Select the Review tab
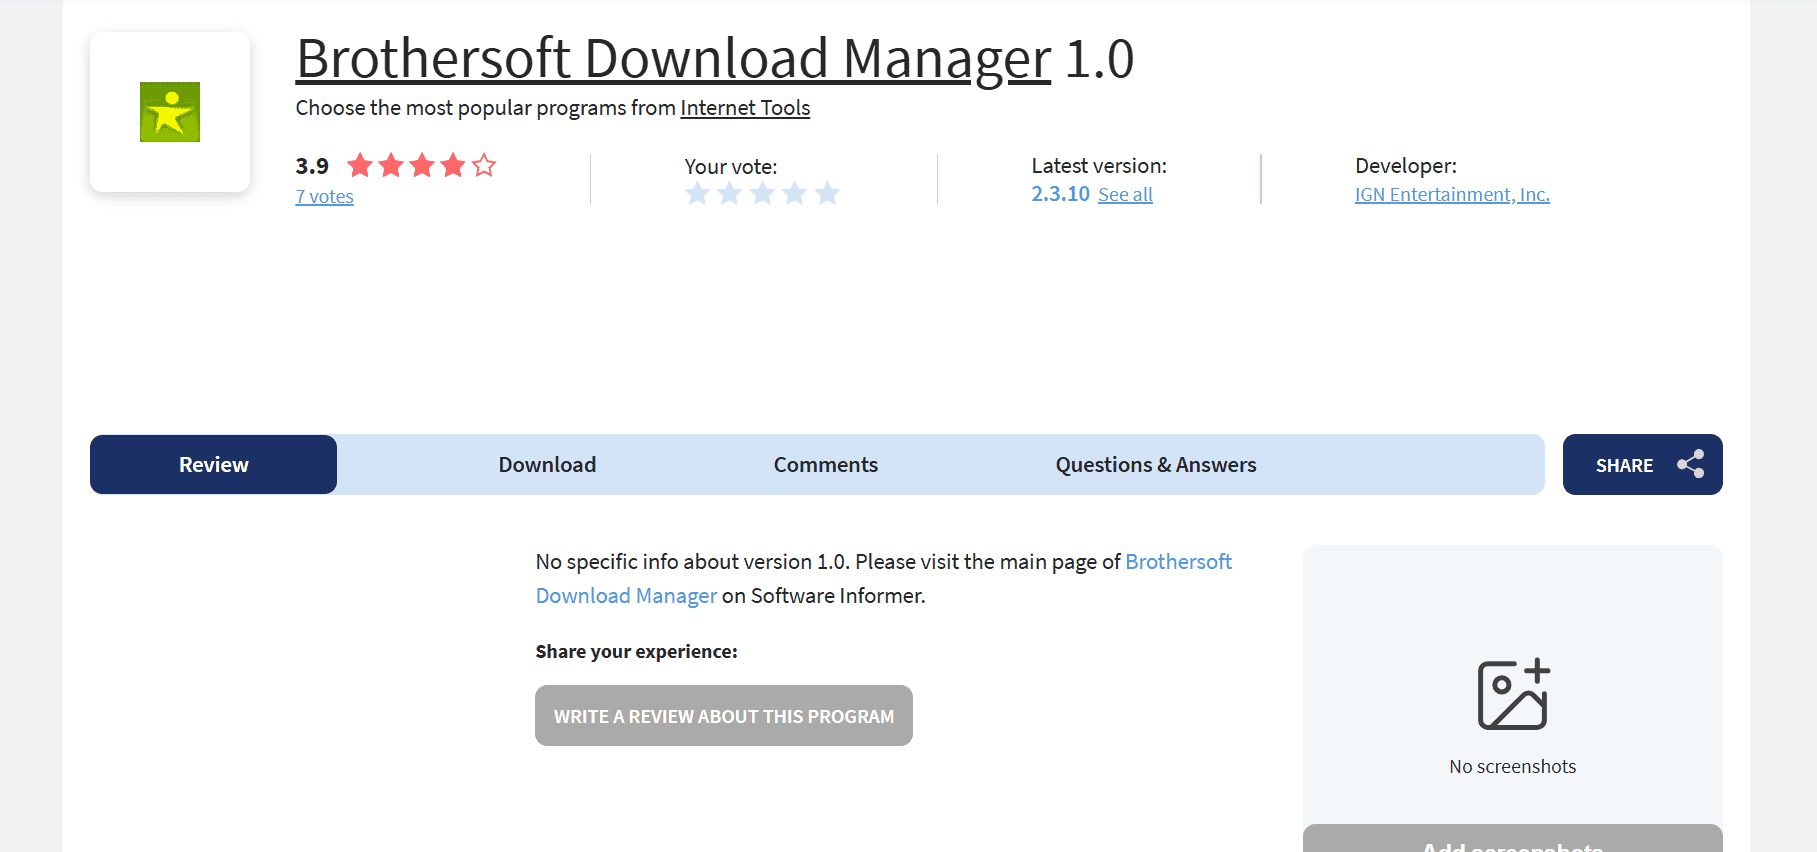 pyautogui.click(x=213, y=465)
